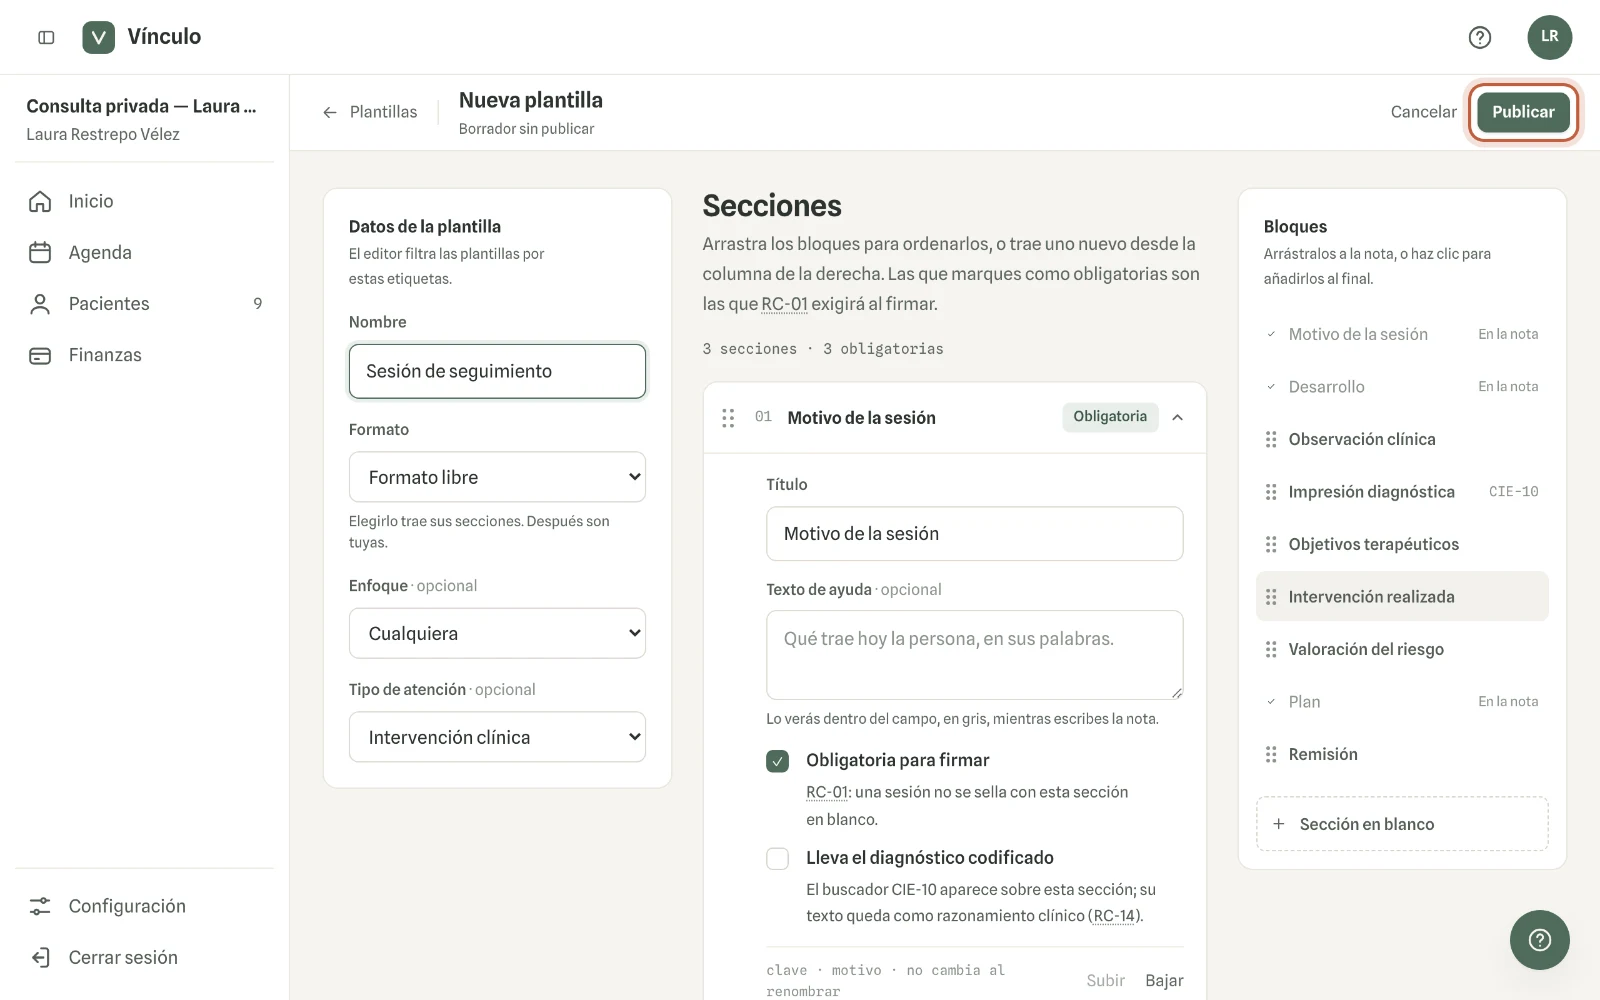
Task: Click the back arrow beside Plantillas
Action: pos(330,112)
